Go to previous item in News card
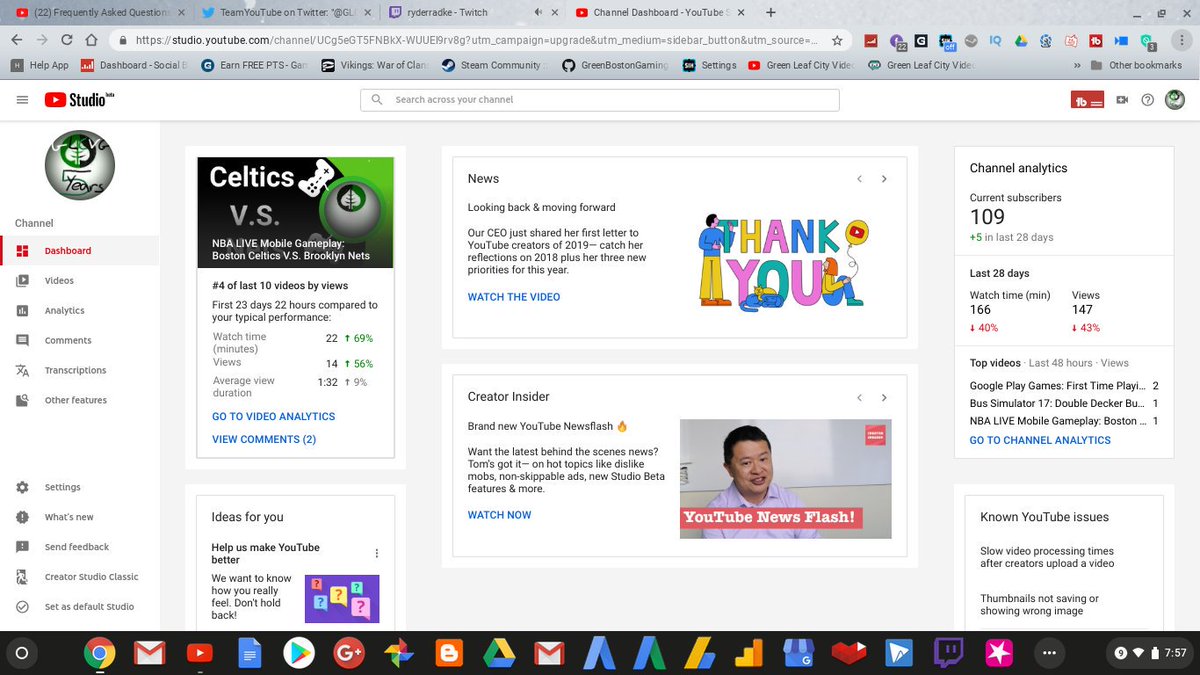This screenshot has width=1200, height=675. point(859,179)
